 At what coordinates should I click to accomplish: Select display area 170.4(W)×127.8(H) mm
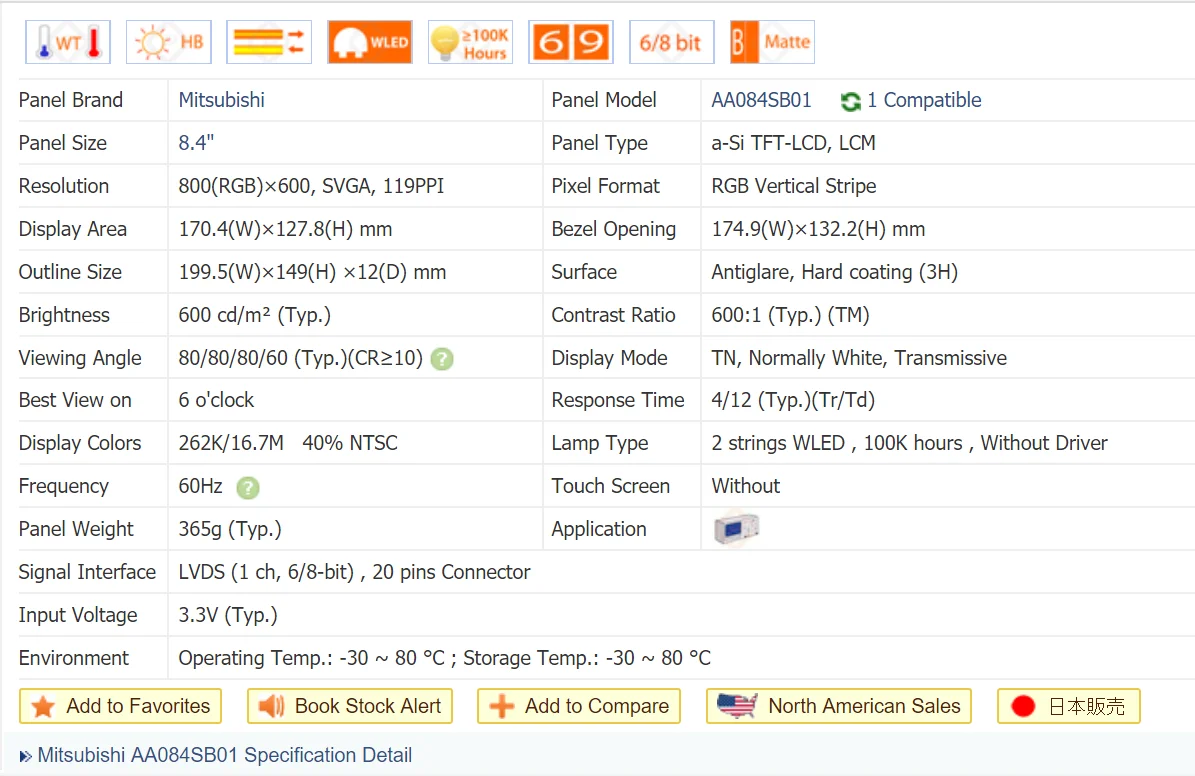point(285,229)
